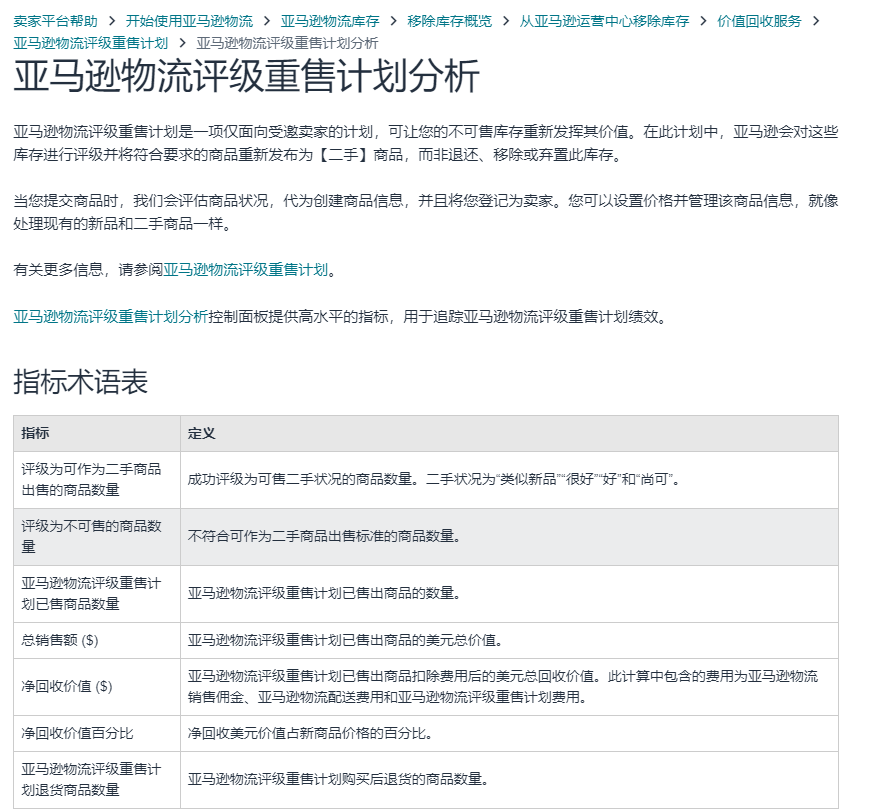Click the paragraph beginning 当您提交商品时

click(x=425, y=212)
